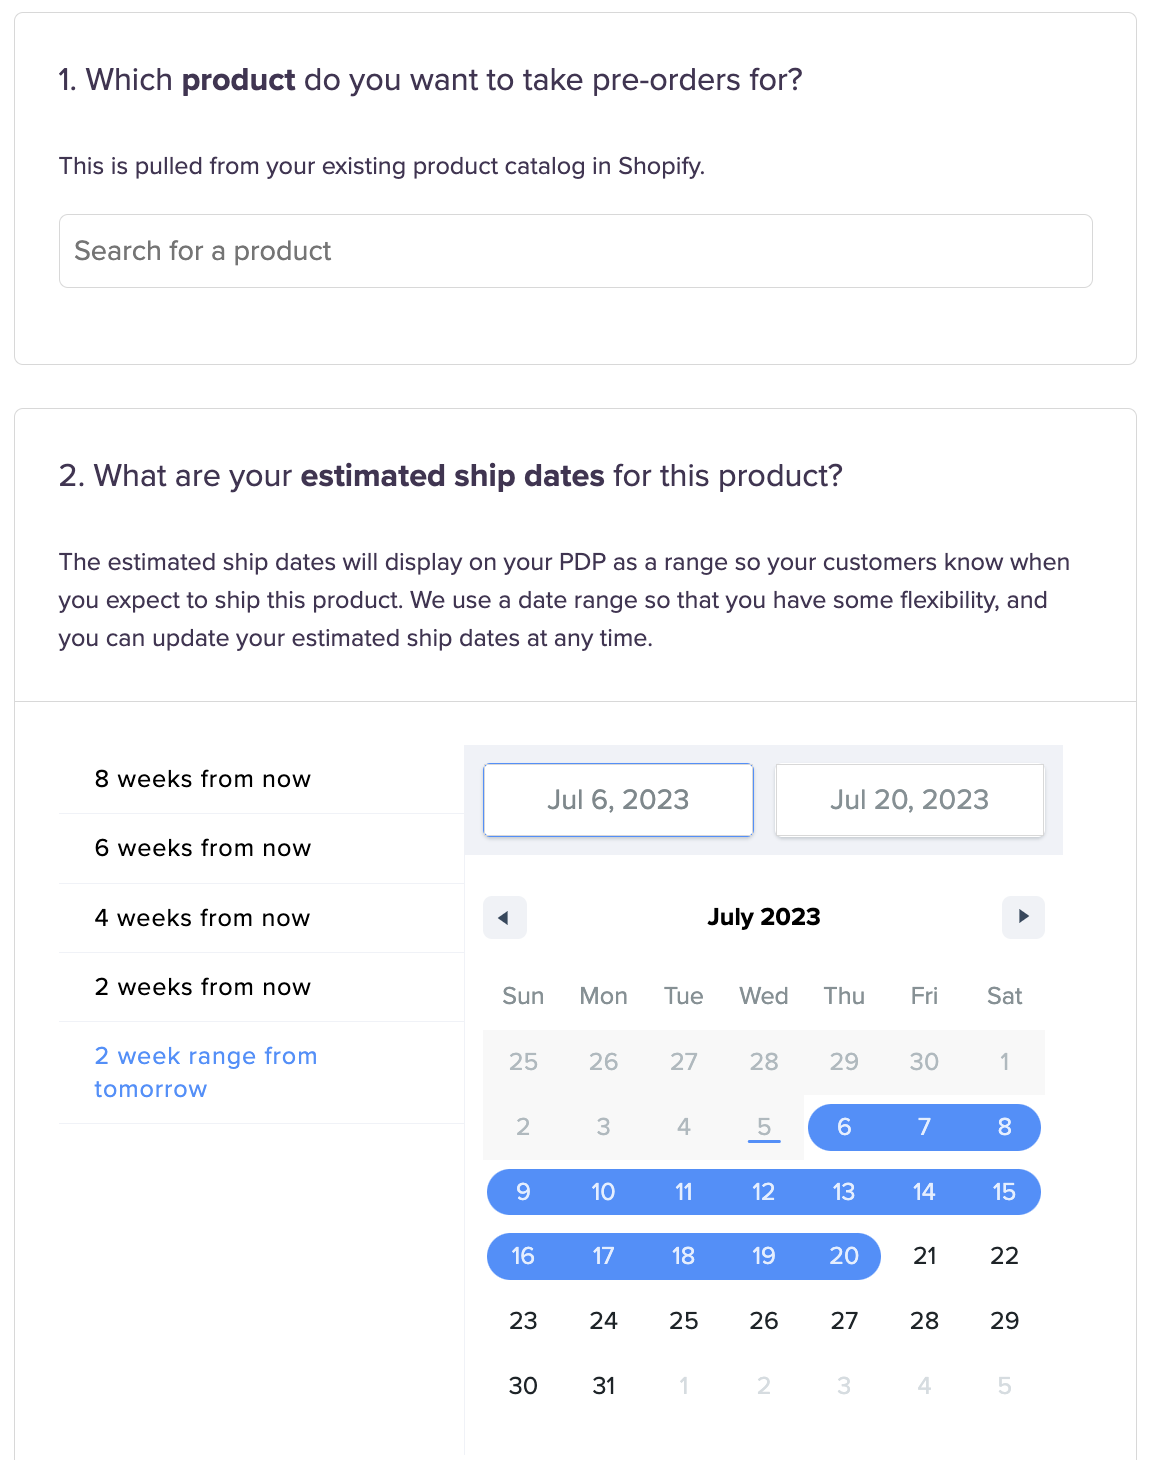Click June 25 in the calendar grid
Viewport: 1158px width, 1460px height.
pyautogui.click(x=523, y=1062)
